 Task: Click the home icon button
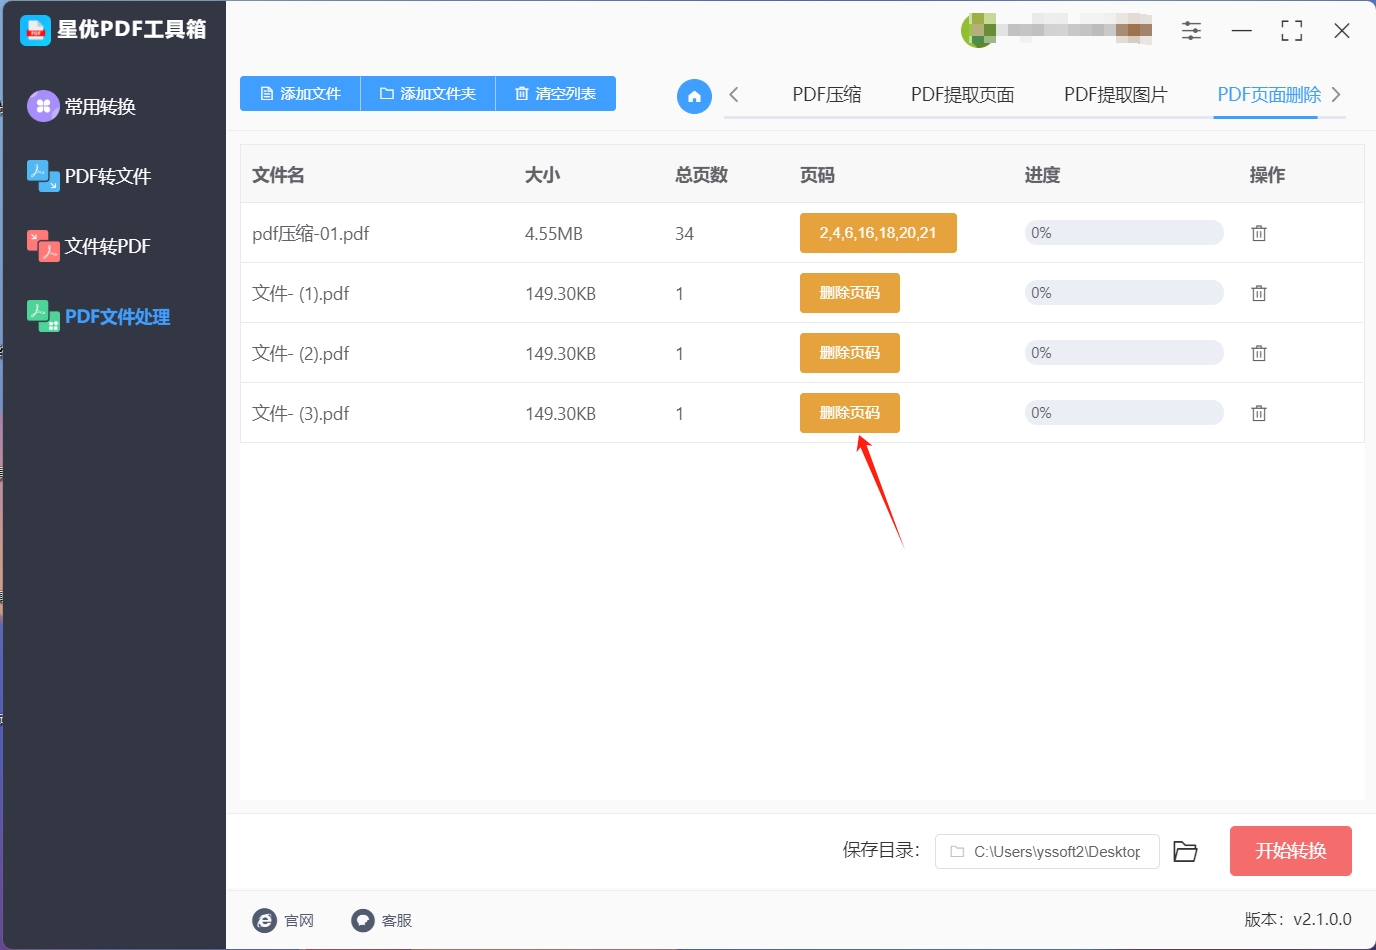click(x=694, y=96)
